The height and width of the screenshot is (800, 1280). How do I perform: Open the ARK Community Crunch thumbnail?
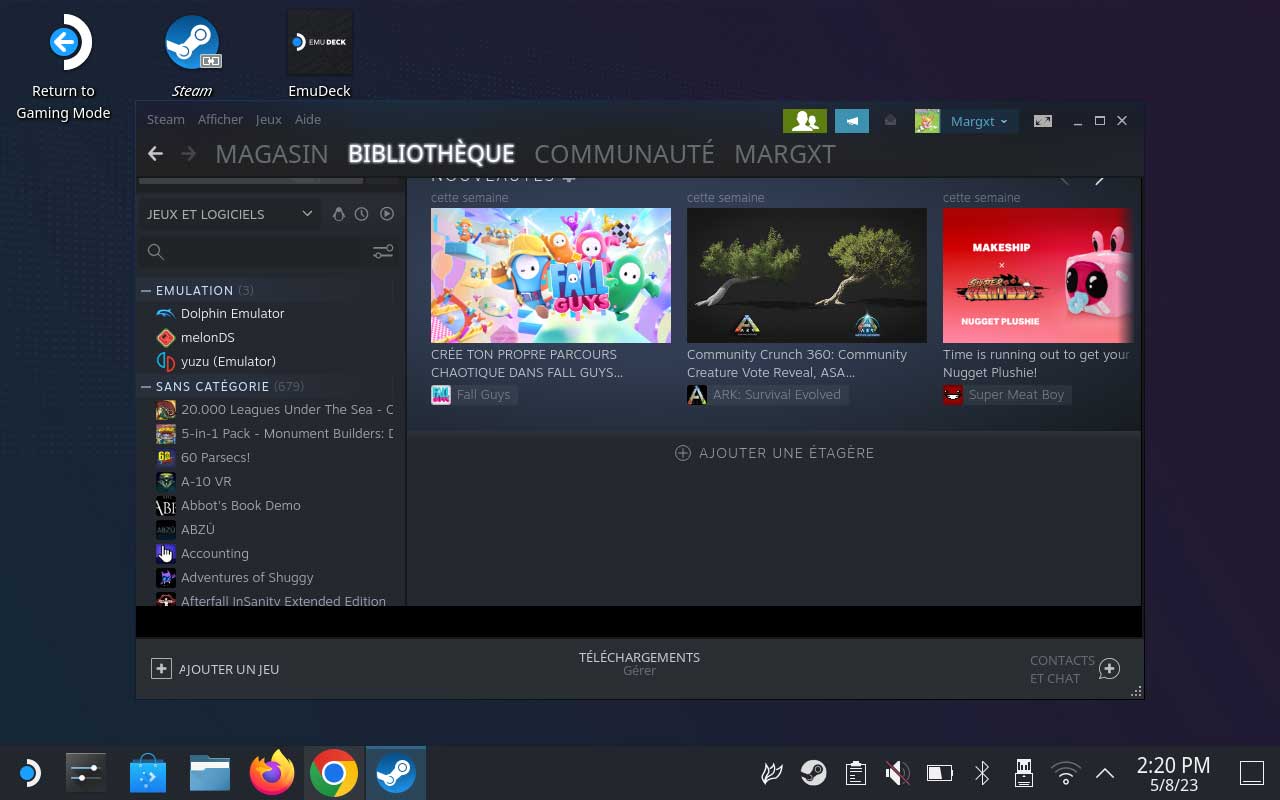click(x=807, y=275)
